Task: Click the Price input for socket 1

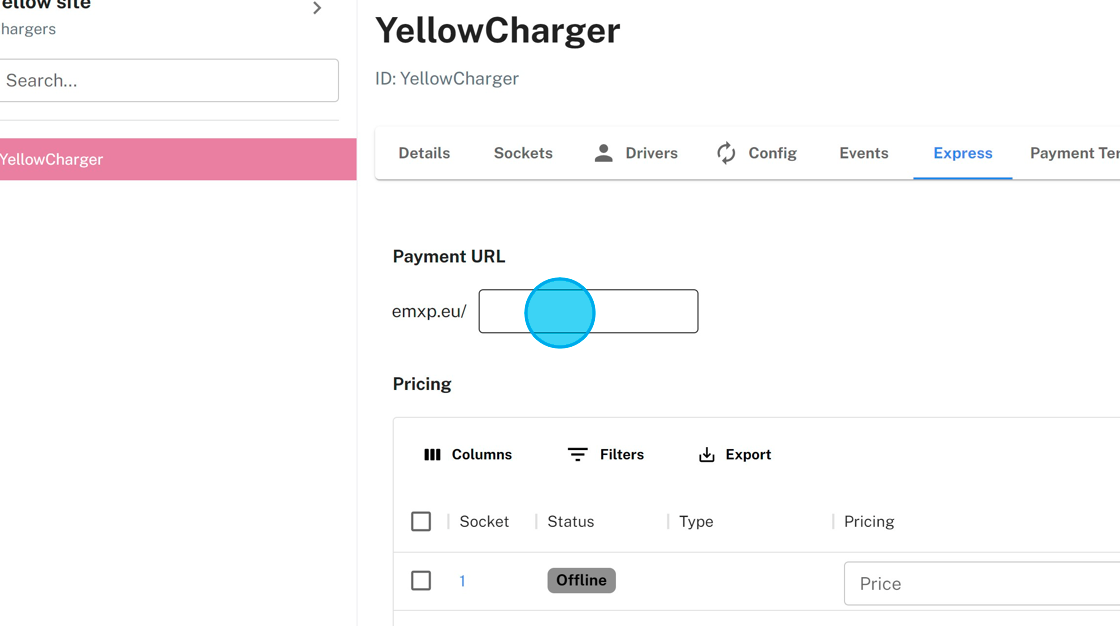Action: tap(980, 583)
